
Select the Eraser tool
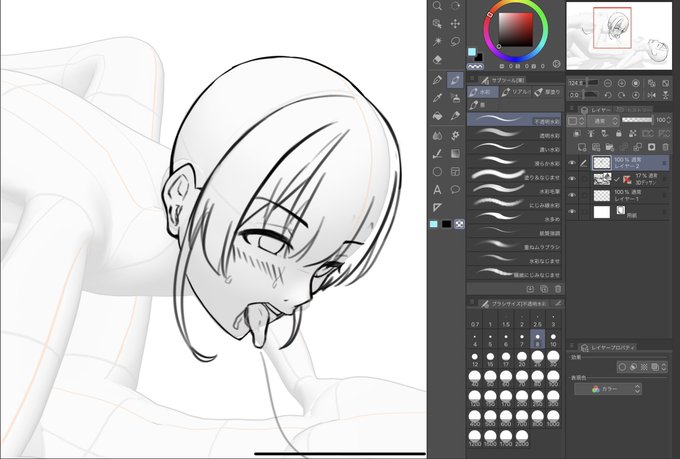pos(437,59)
